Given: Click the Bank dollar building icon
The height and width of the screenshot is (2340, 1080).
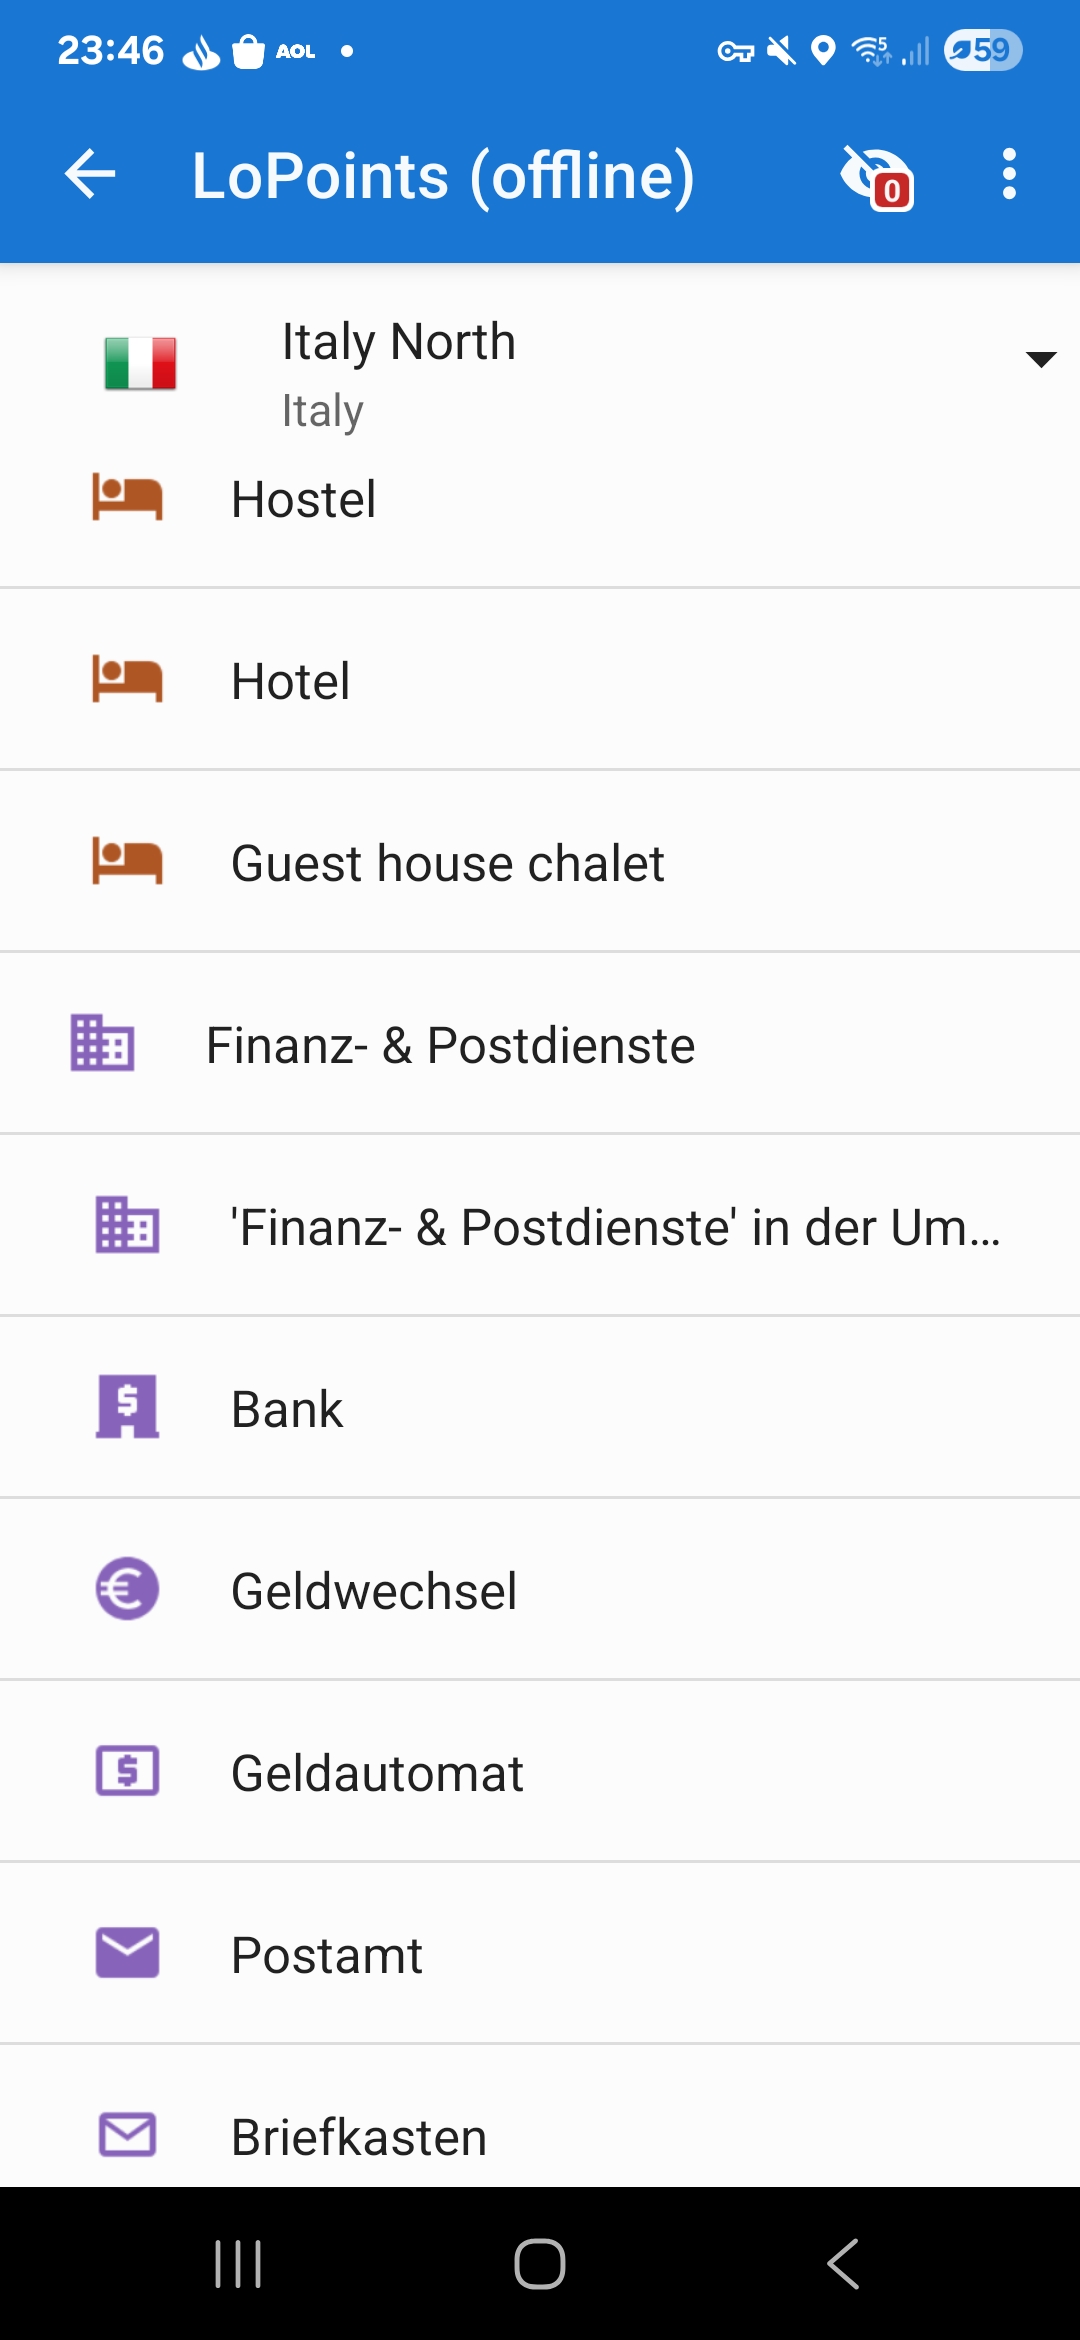Looking at the screenshot, I should (127, 1407).
